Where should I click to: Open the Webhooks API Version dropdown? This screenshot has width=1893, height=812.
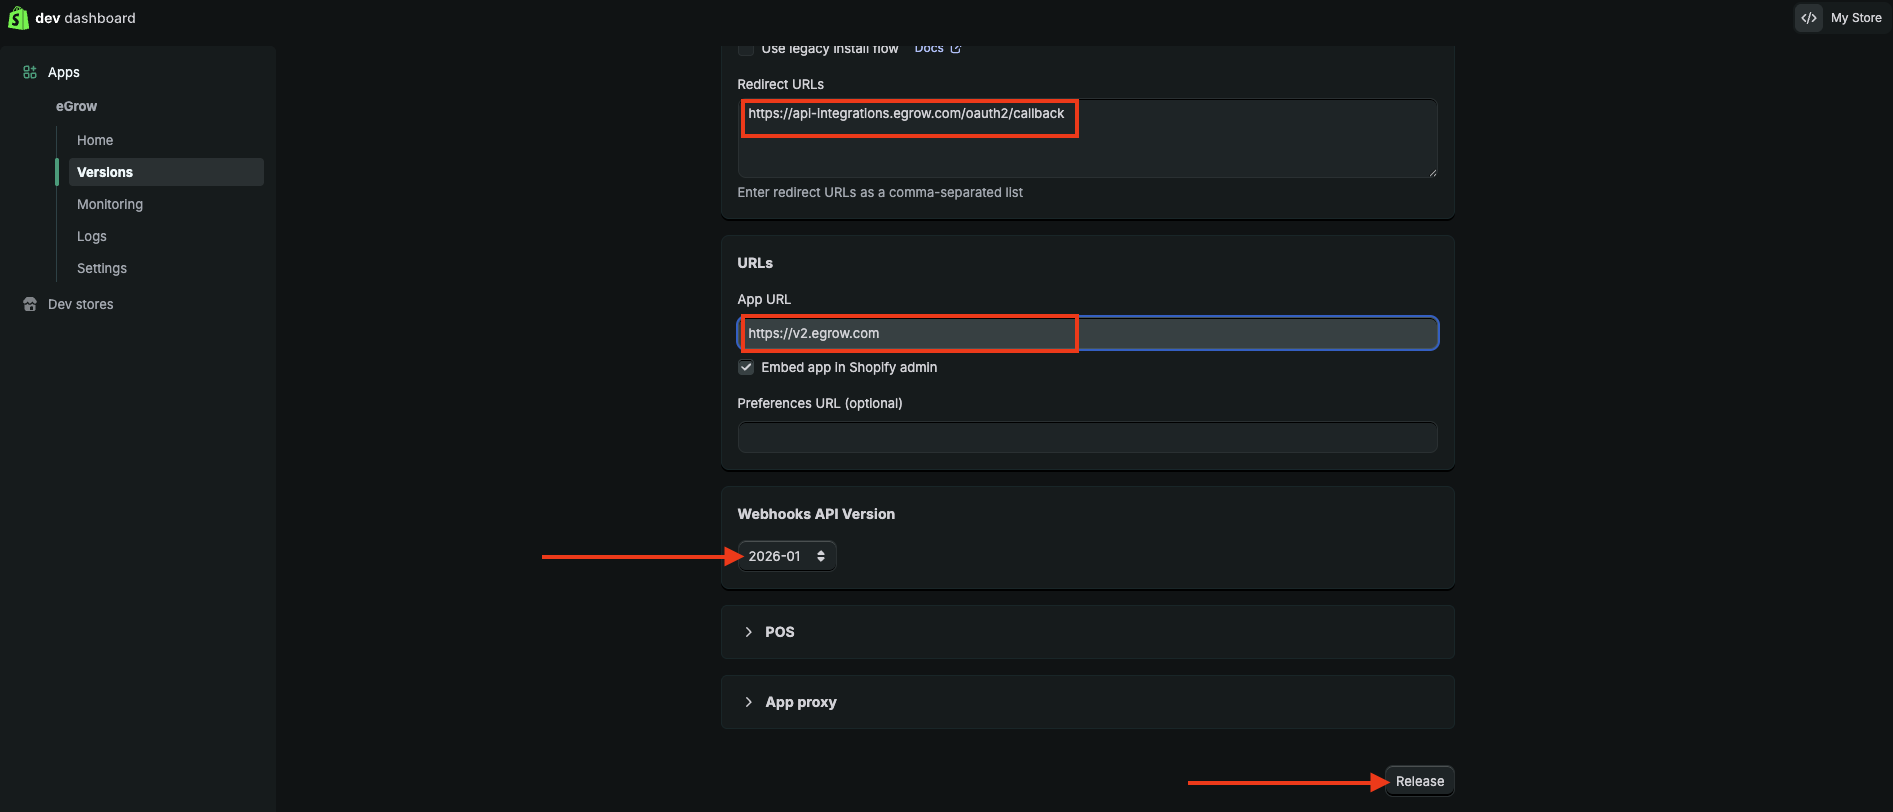[x=786, y=556]
